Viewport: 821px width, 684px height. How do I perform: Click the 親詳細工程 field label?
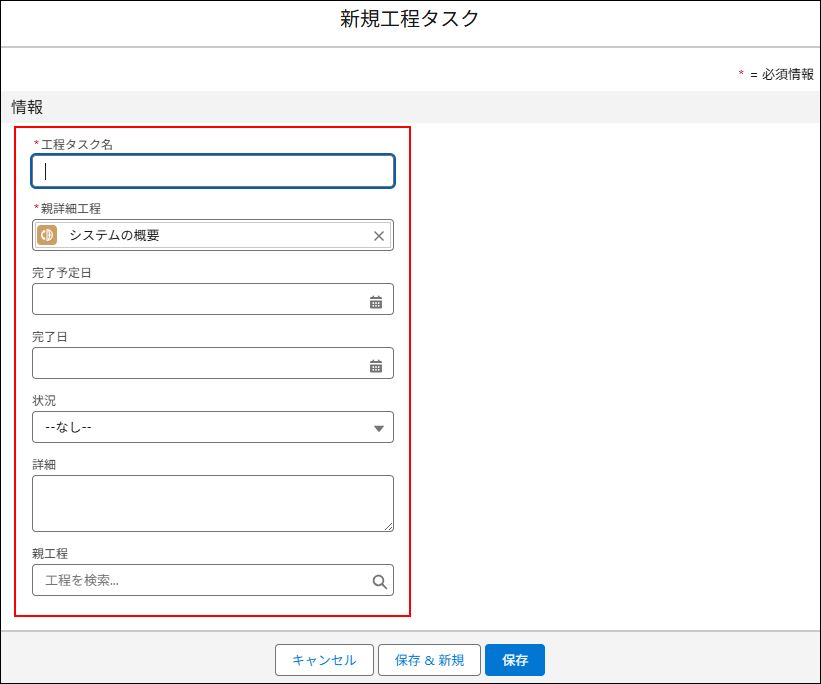[71, 208]
